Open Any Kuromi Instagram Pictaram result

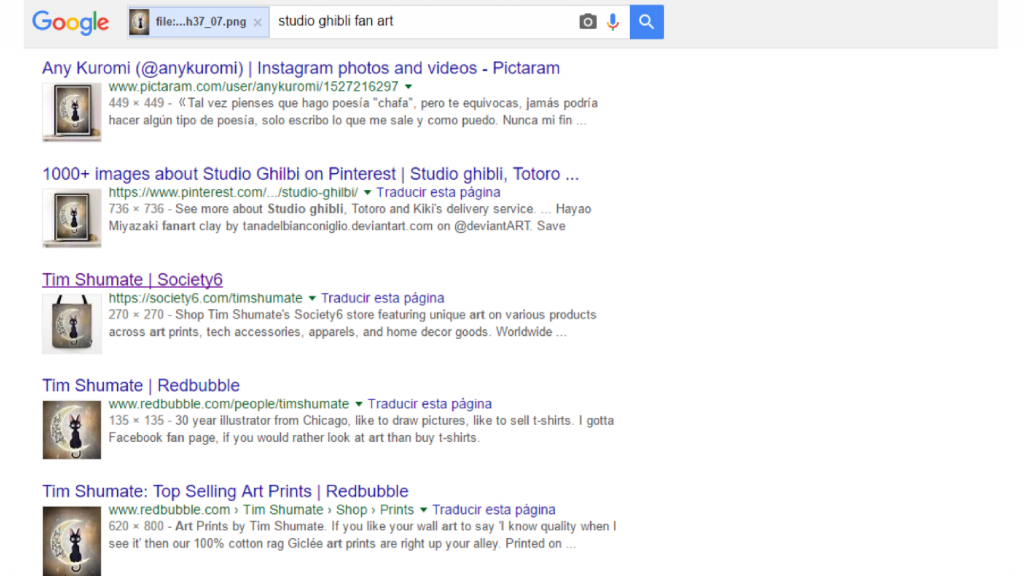300,68
